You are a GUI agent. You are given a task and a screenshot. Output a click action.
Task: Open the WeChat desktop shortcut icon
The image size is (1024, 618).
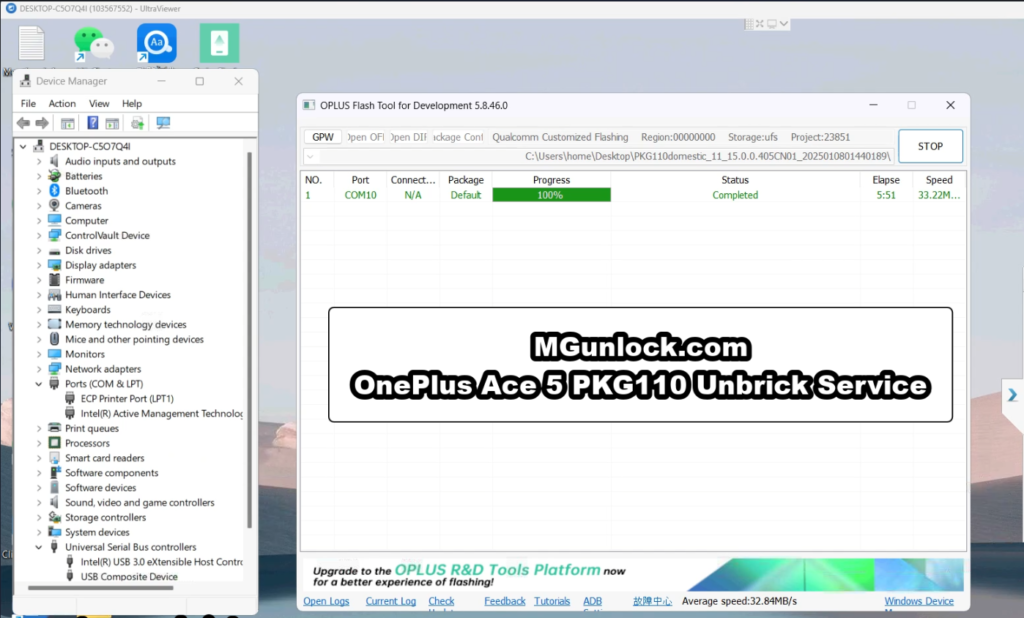pos(93,43)
